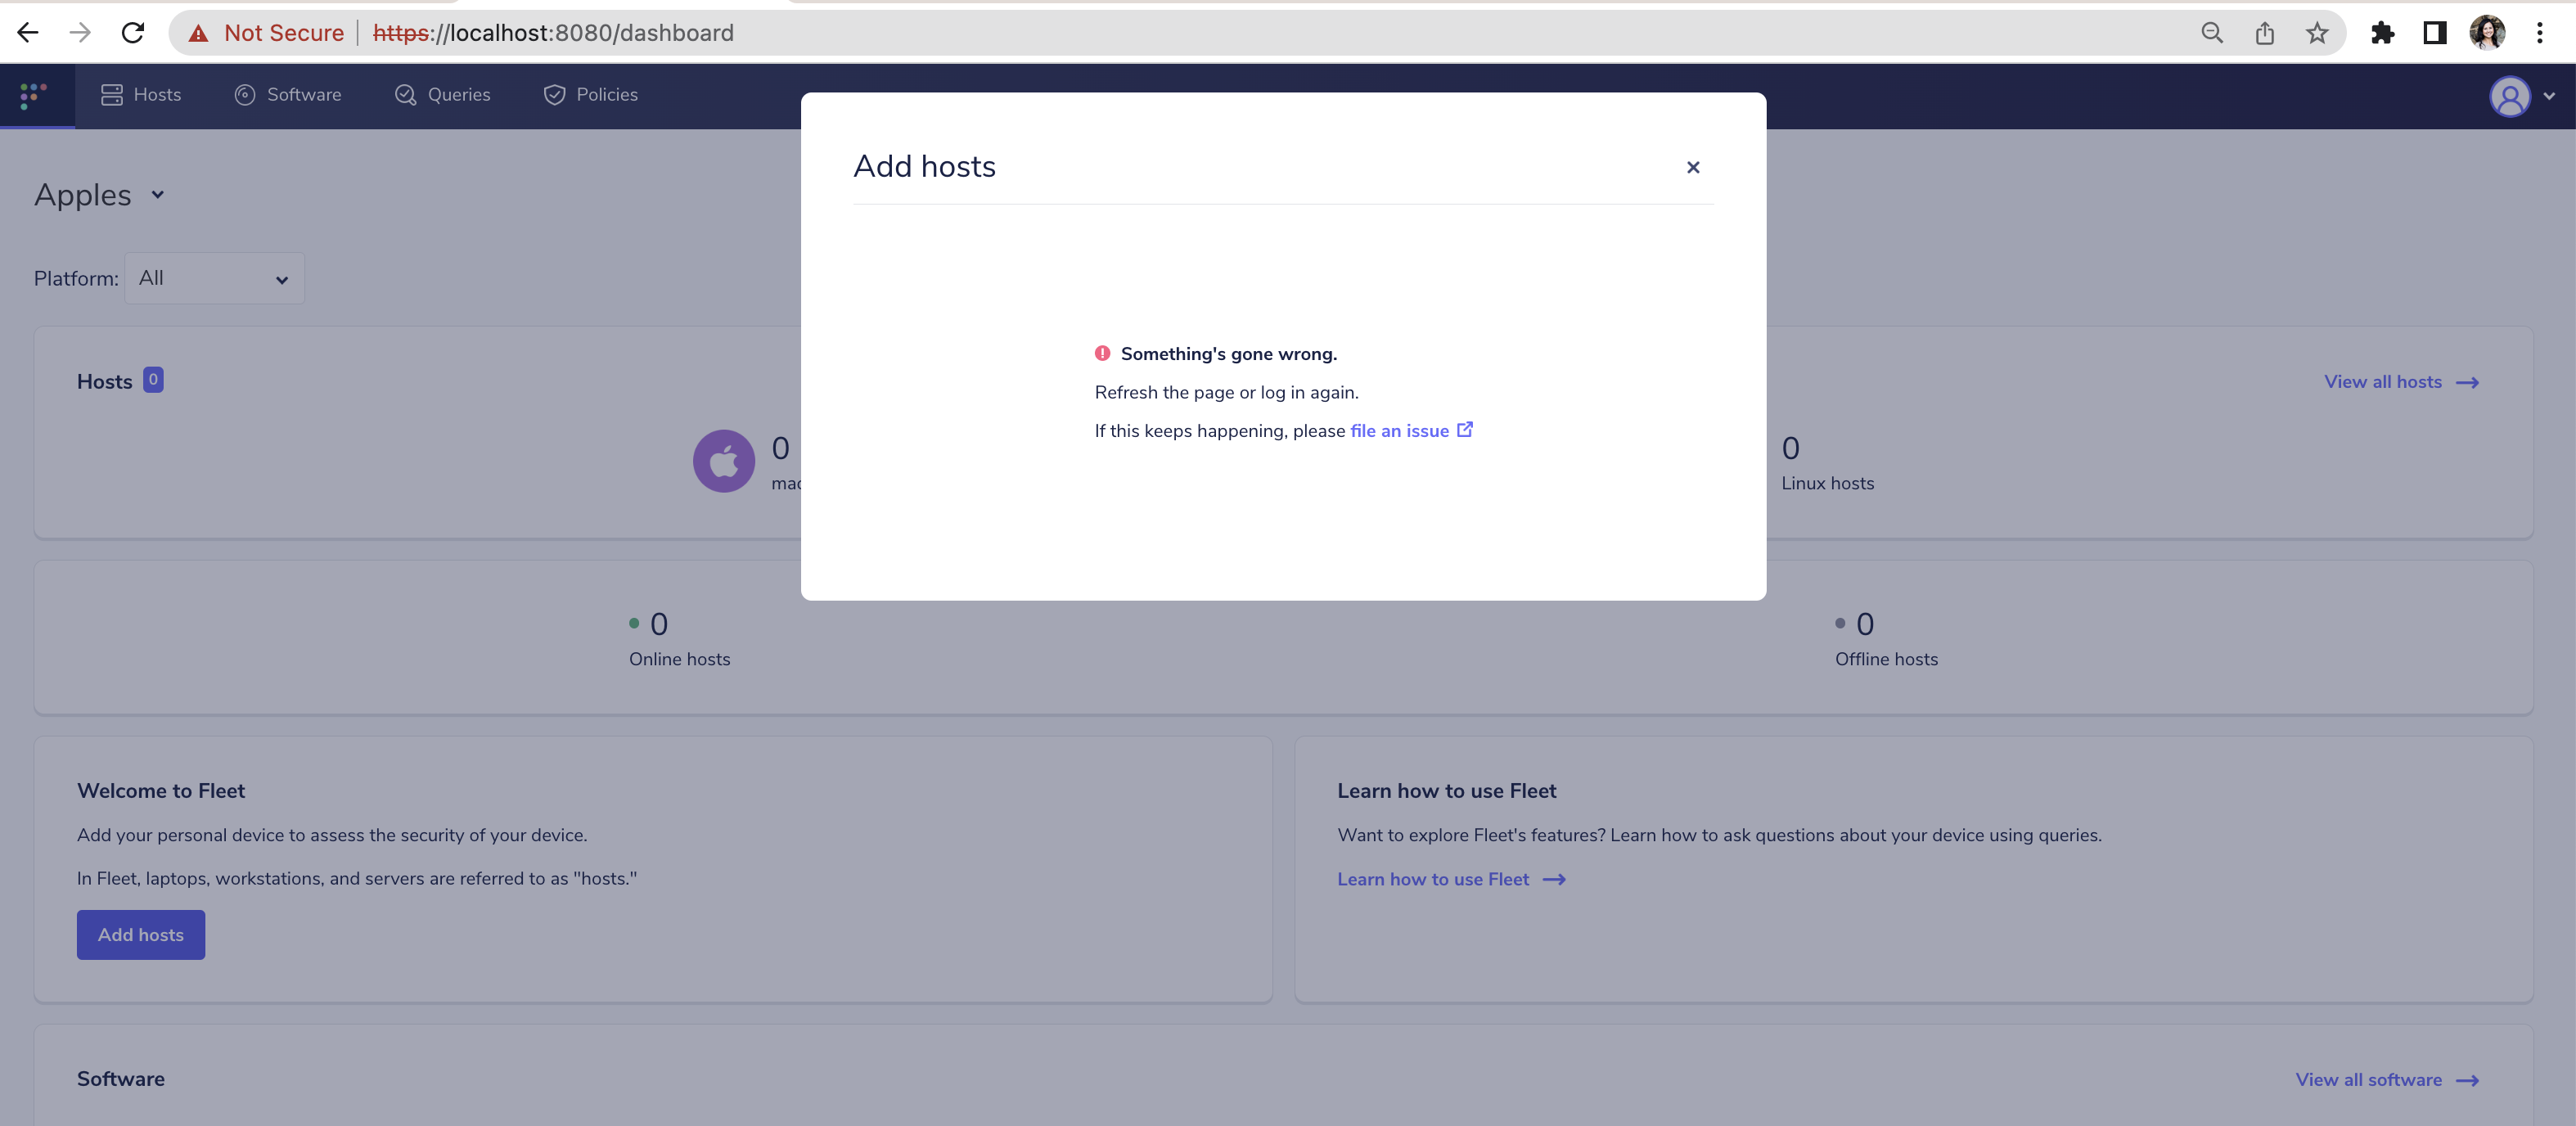Click the Apple icon in the Hosts card
This screenshot has width=2576, height=1126.
point(723,461)
